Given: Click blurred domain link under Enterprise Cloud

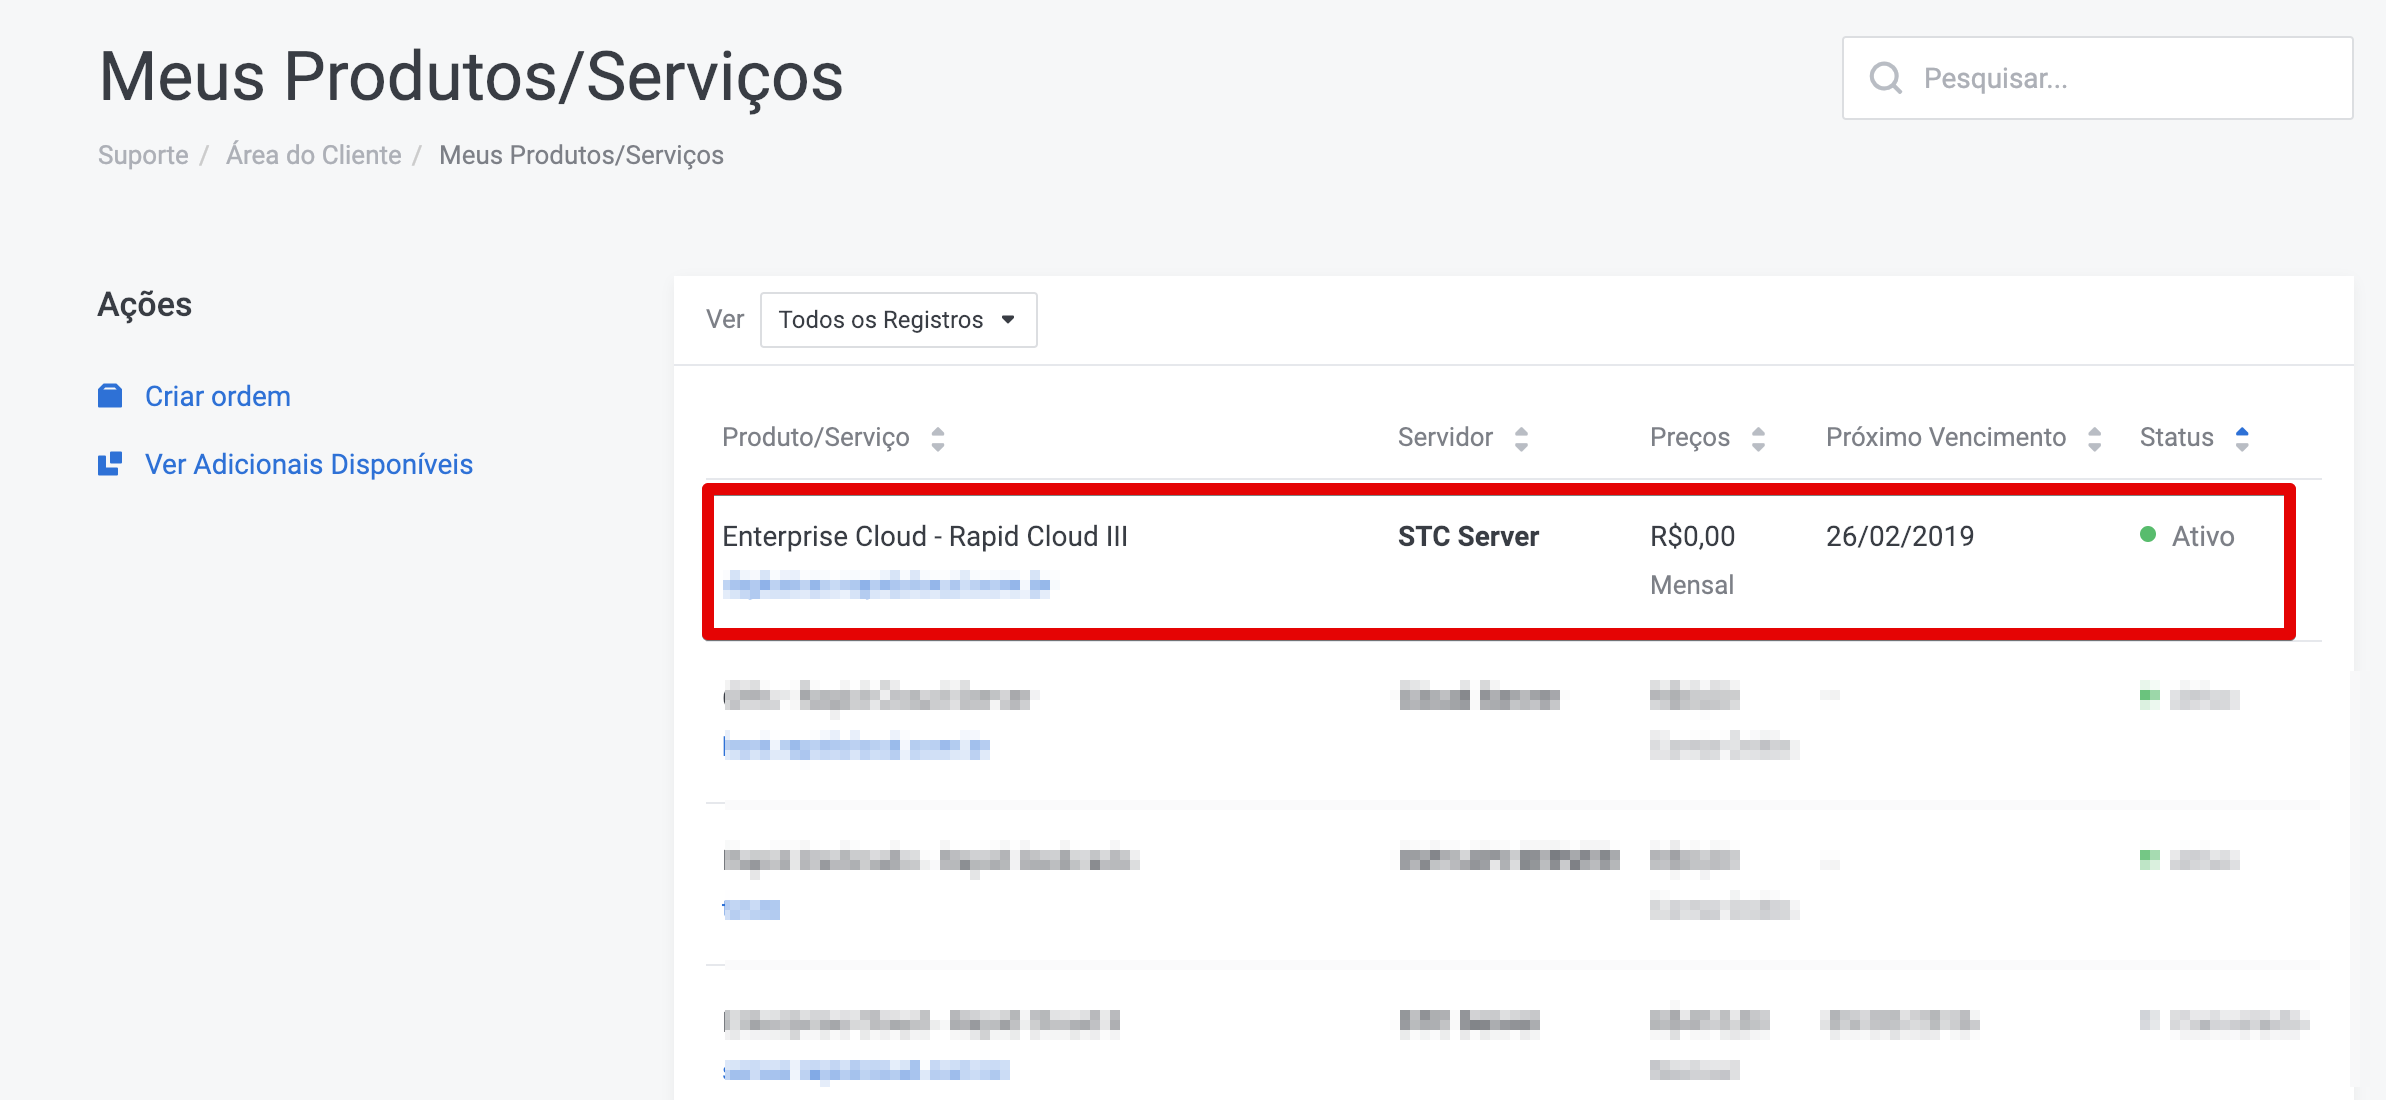Looking at the screenshot, I should pyautogui.click(x=886, y=584).
